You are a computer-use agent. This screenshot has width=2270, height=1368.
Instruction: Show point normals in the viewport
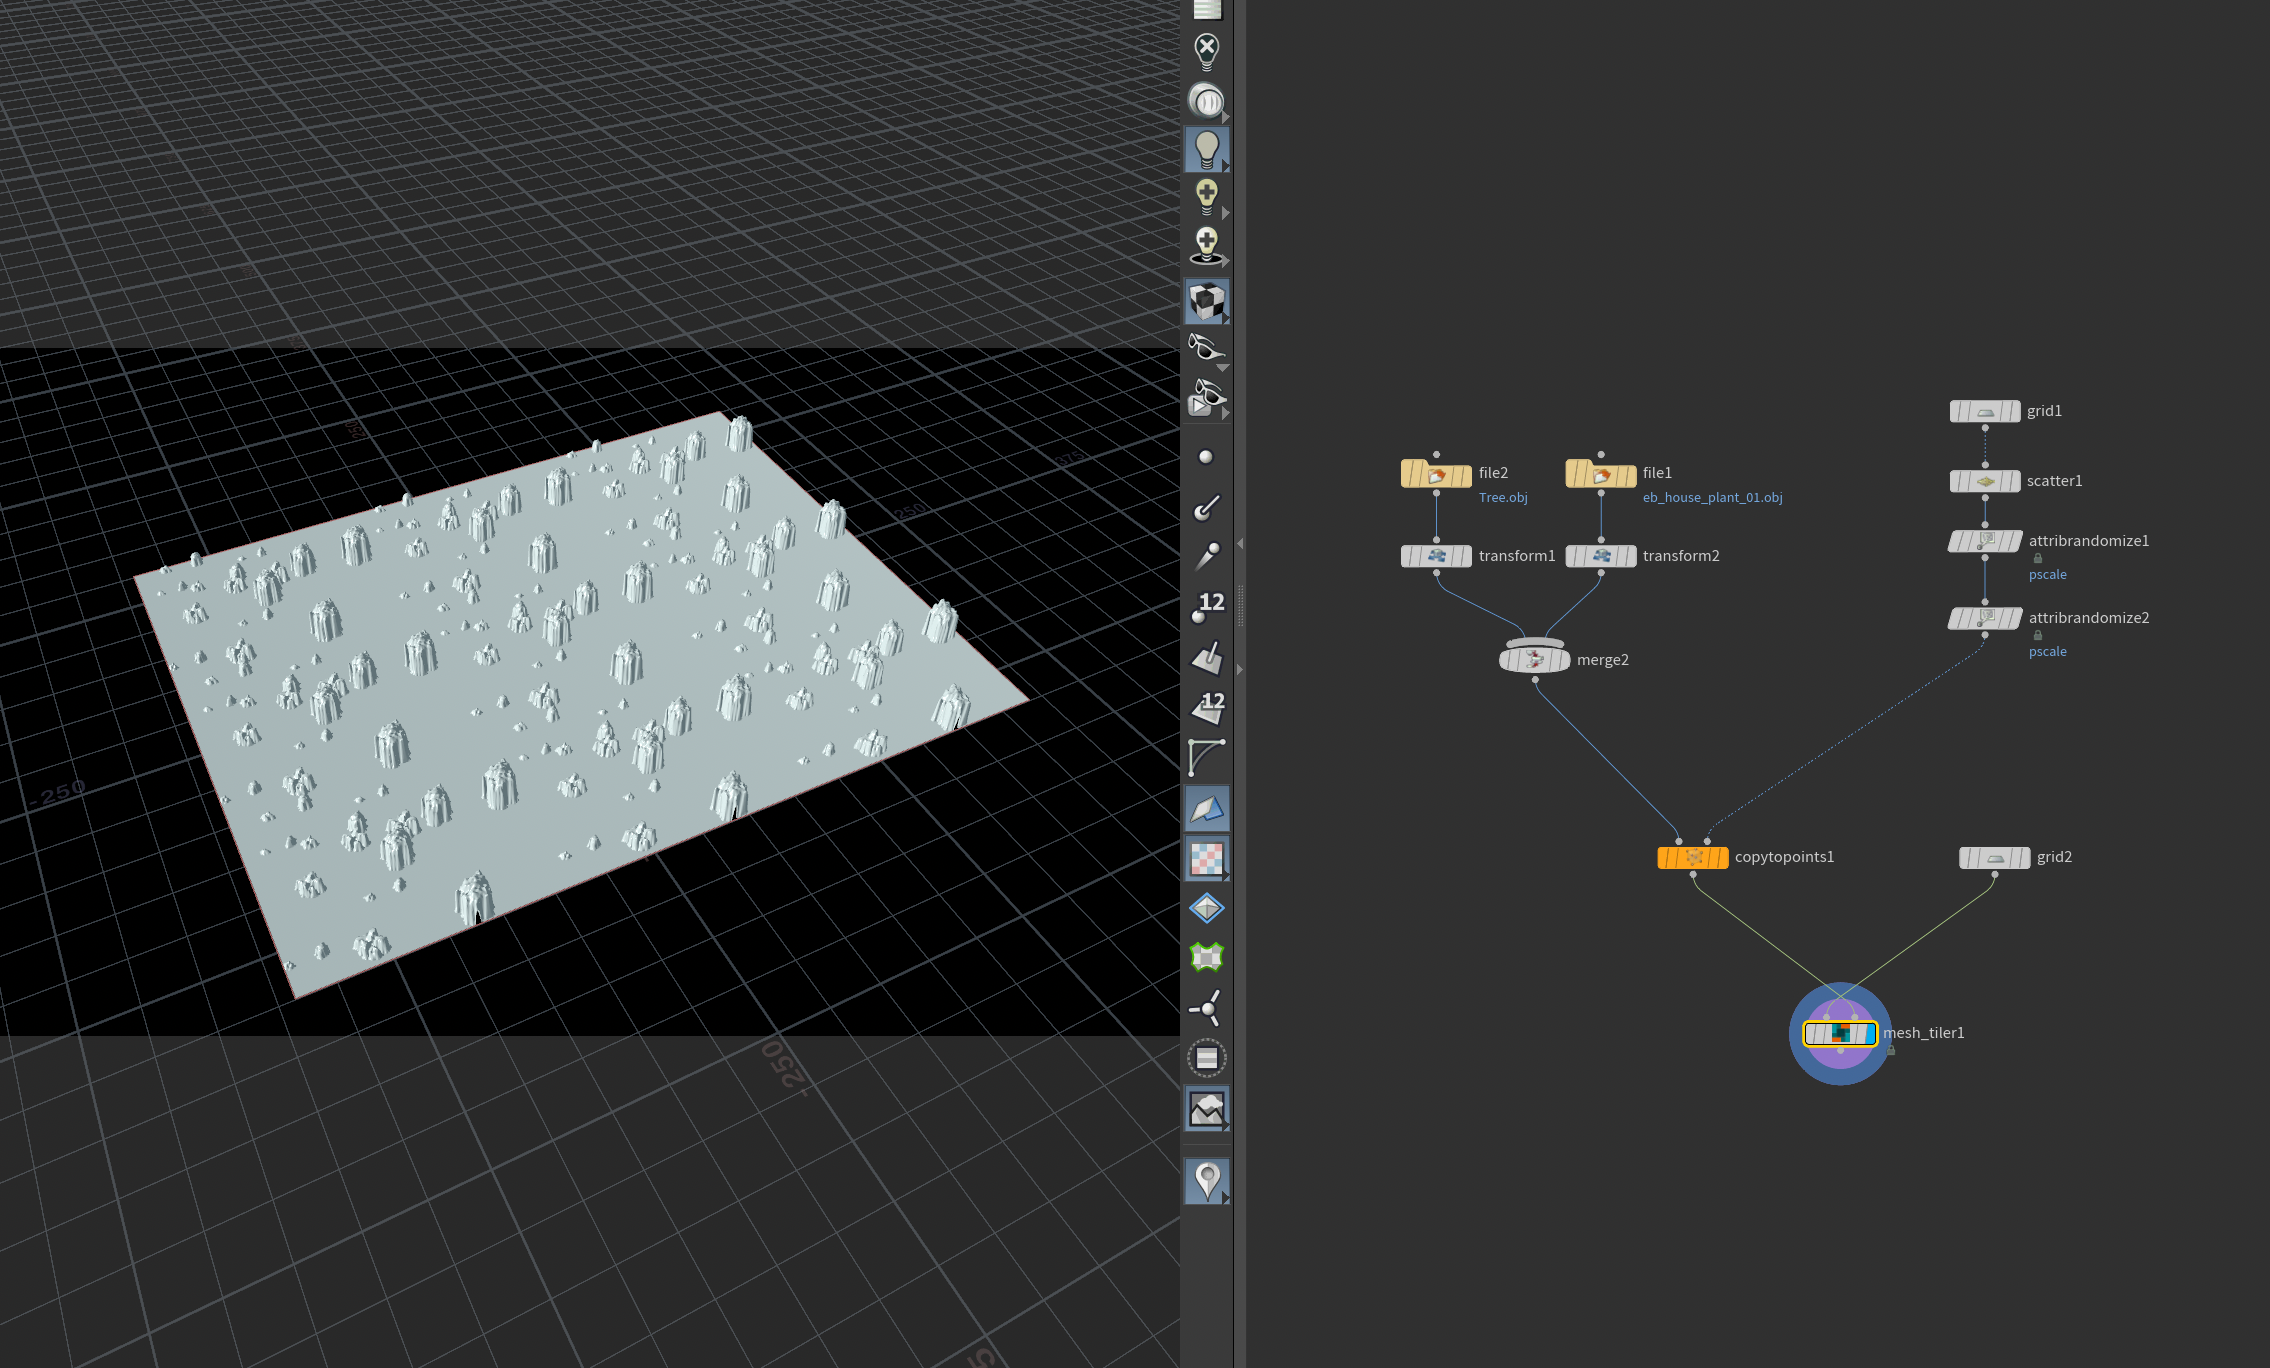click(1207, 508)
